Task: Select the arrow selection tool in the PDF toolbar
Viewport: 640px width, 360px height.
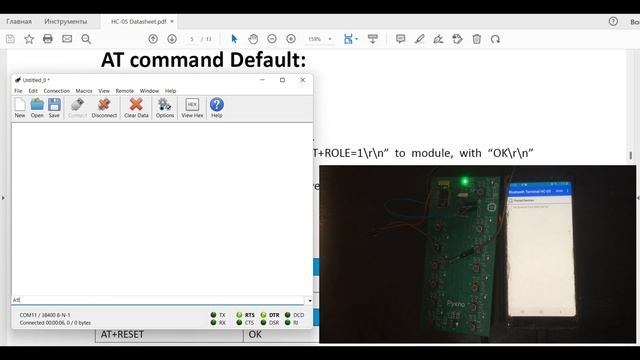Action: pyautogui.click(x=234, y=39)
